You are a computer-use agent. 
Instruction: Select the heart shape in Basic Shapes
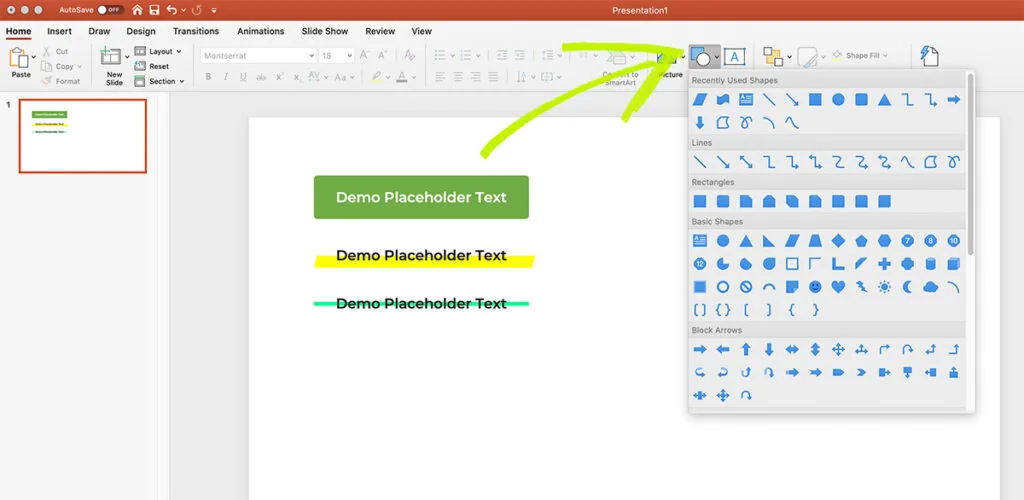tap(838, 287)
